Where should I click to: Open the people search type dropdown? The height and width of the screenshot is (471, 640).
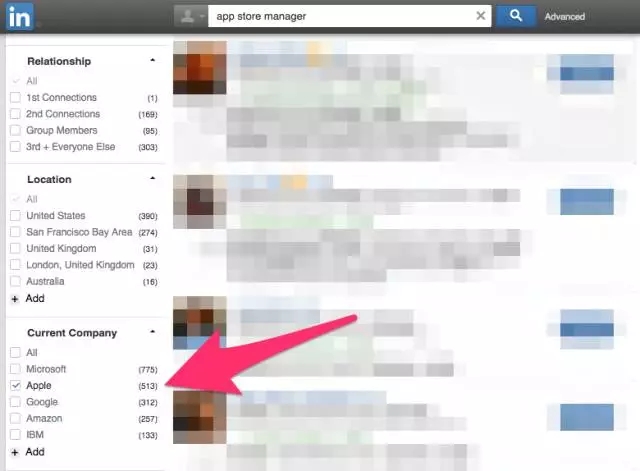click(190, 16)
